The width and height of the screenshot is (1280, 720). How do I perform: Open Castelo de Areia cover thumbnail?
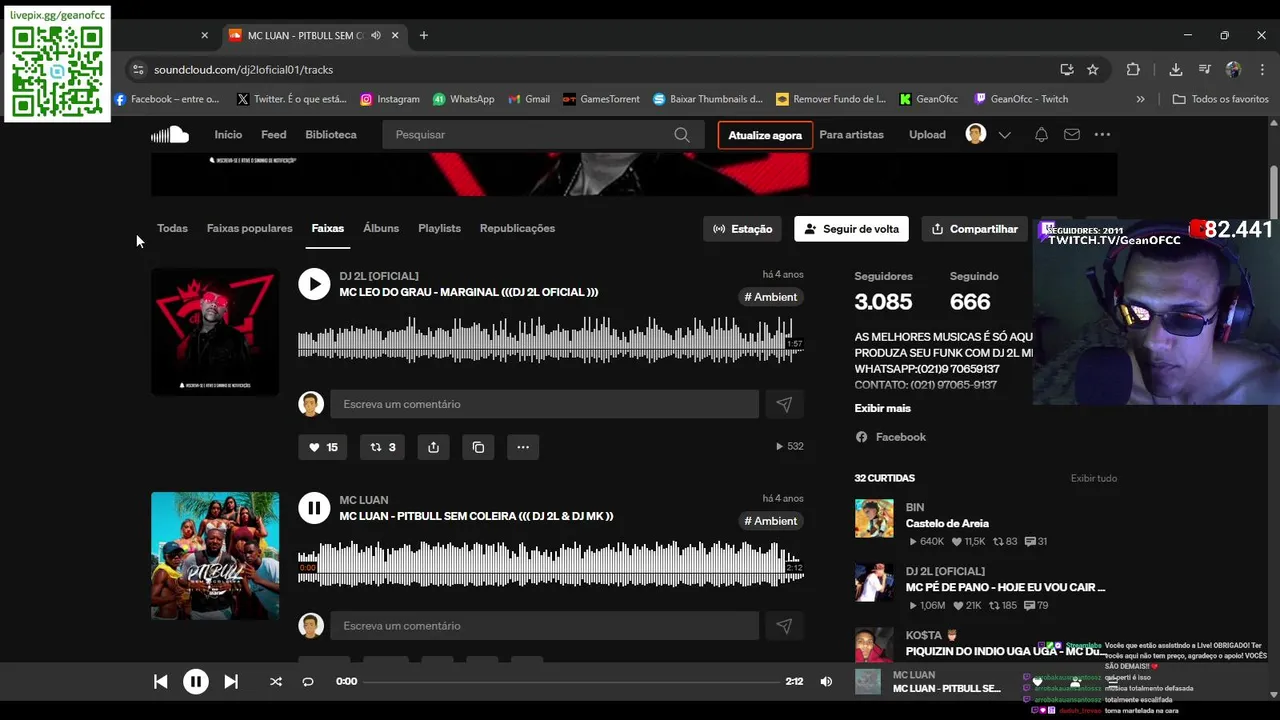874,518
